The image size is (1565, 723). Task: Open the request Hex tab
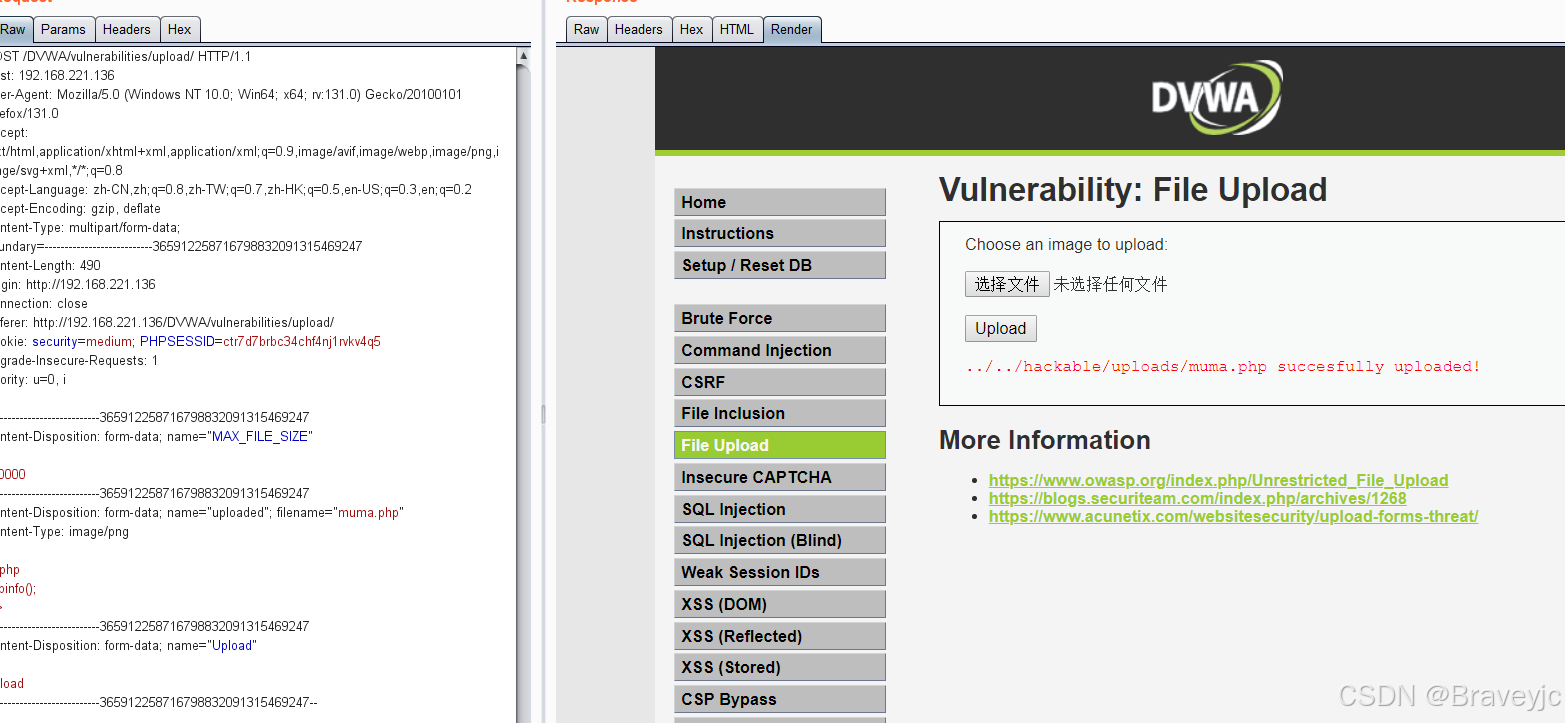179,29
